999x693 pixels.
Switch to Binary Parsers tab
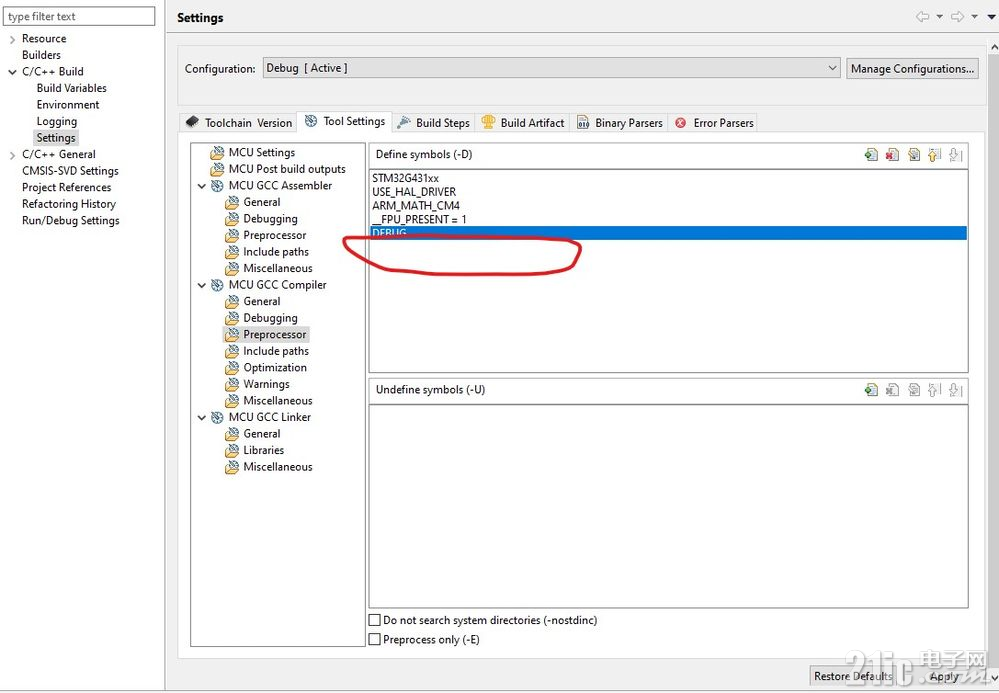pyautogui.click(x=620, y=122)
